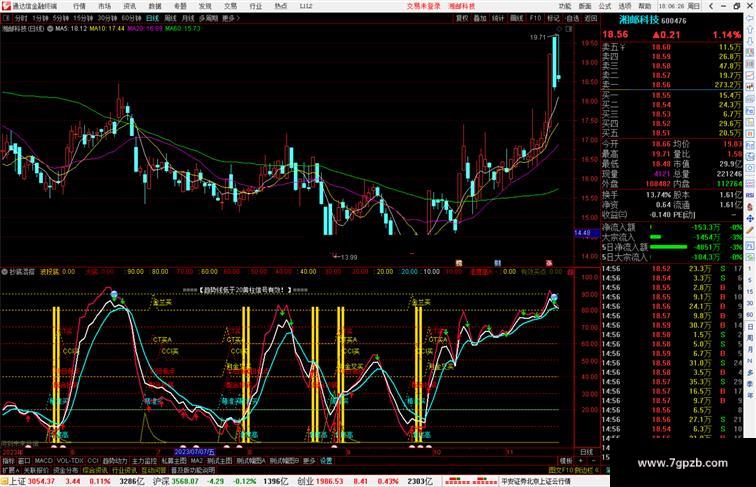This screenshot has height=487, width=756.
Task: Click the 统计 button
Action: coord(498,18)
